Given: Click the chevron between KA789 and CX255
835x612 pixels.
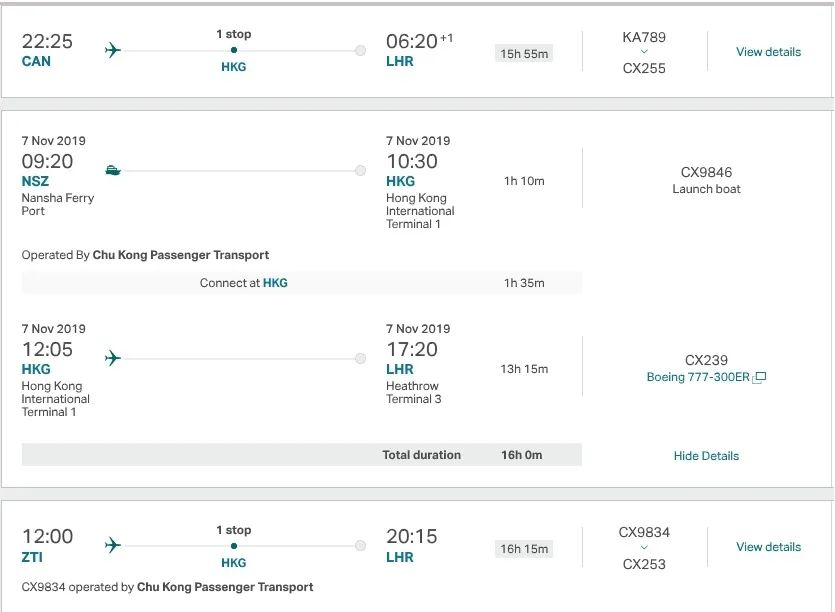Looking at the screenshot, I should pos(644,53).
